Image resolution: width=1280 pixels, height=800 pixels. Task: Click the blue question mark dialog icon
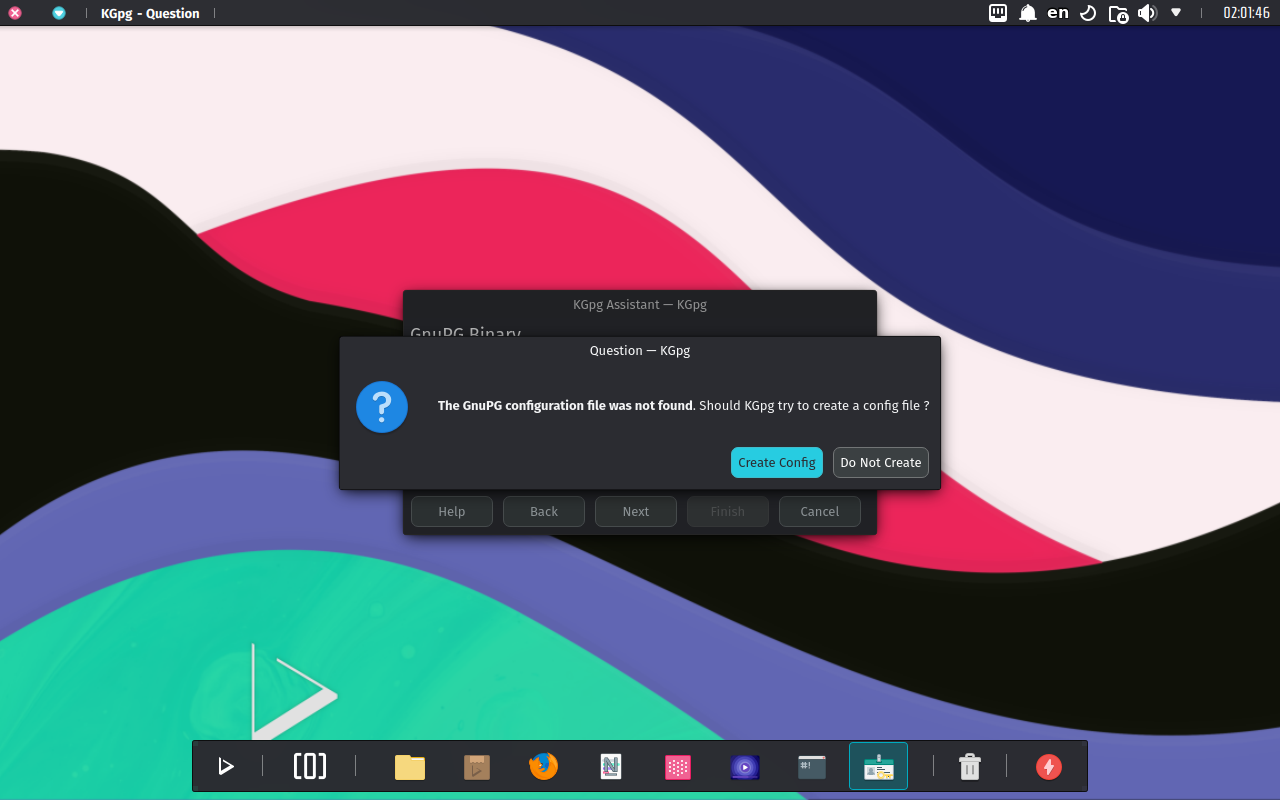382,407
